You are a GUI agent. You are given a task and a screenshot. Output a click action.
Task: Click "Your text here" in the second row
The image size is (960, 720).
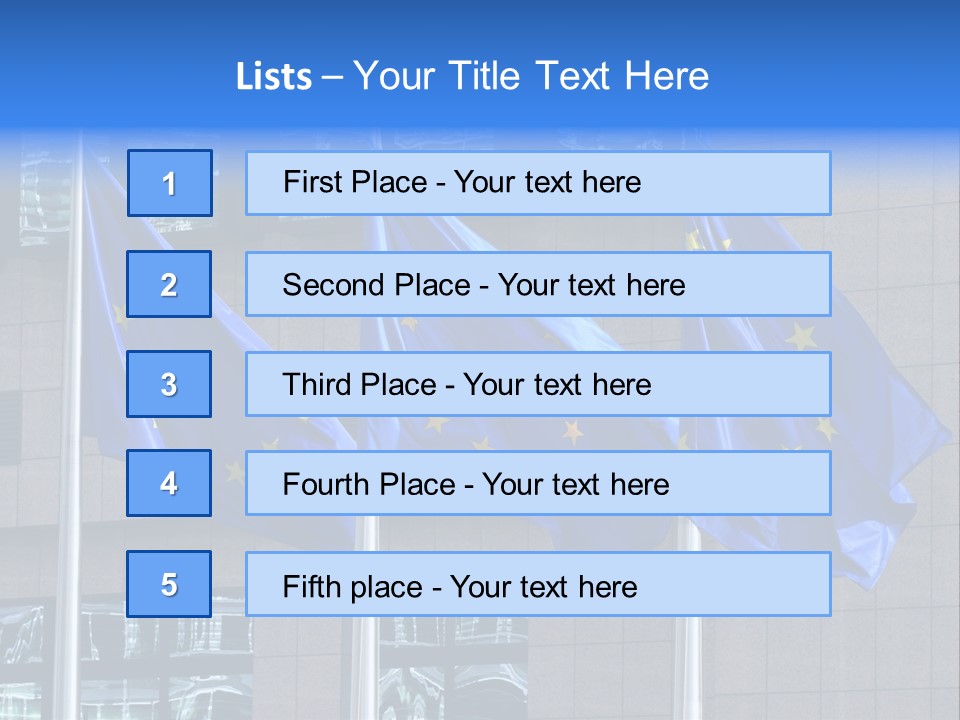(x=591, y=285)
